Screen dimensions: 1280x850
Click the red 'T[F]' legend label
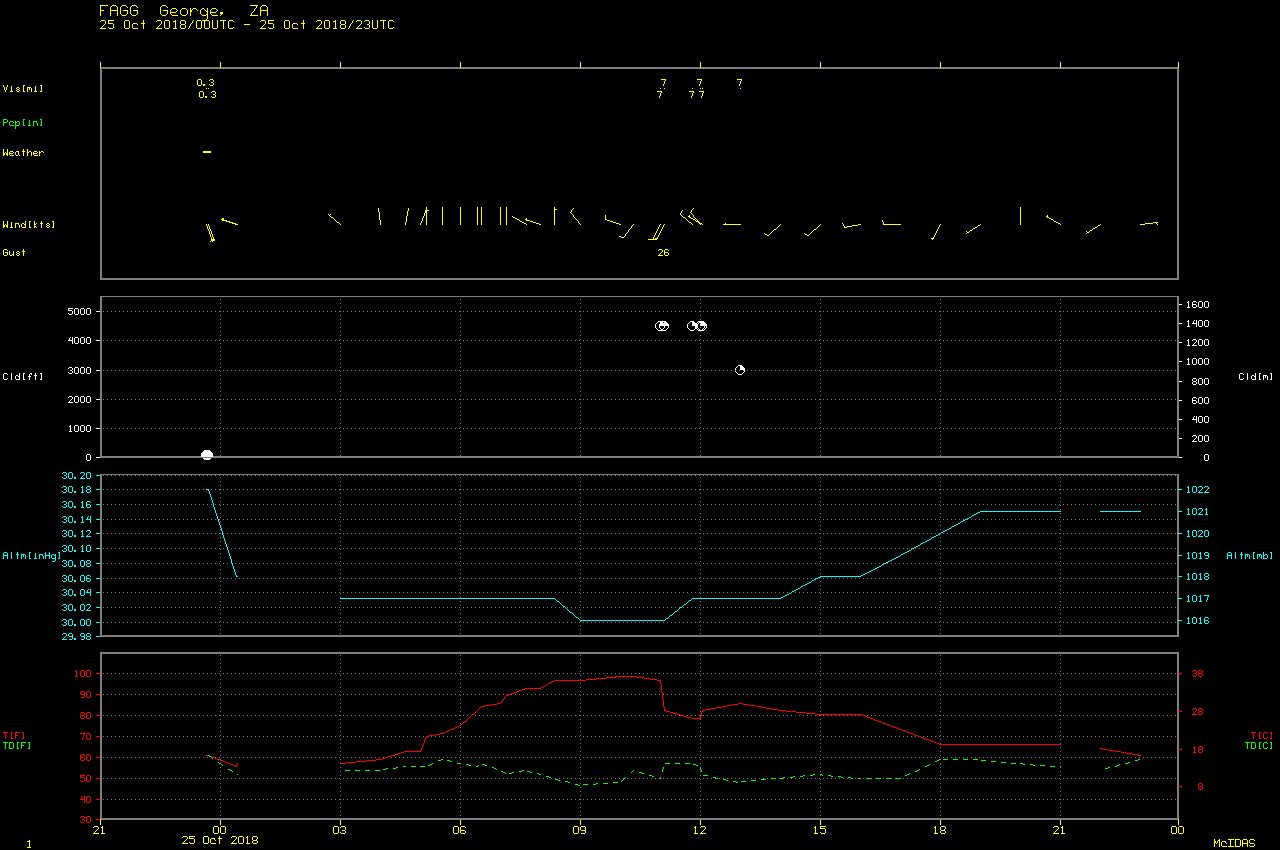pyautogui.click(x=14, y=736)
